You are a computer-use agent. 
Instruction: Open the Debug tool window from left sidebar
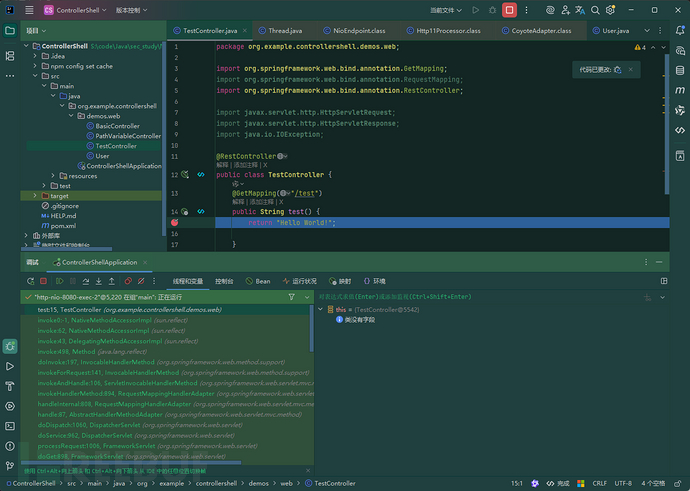[9, 346]
